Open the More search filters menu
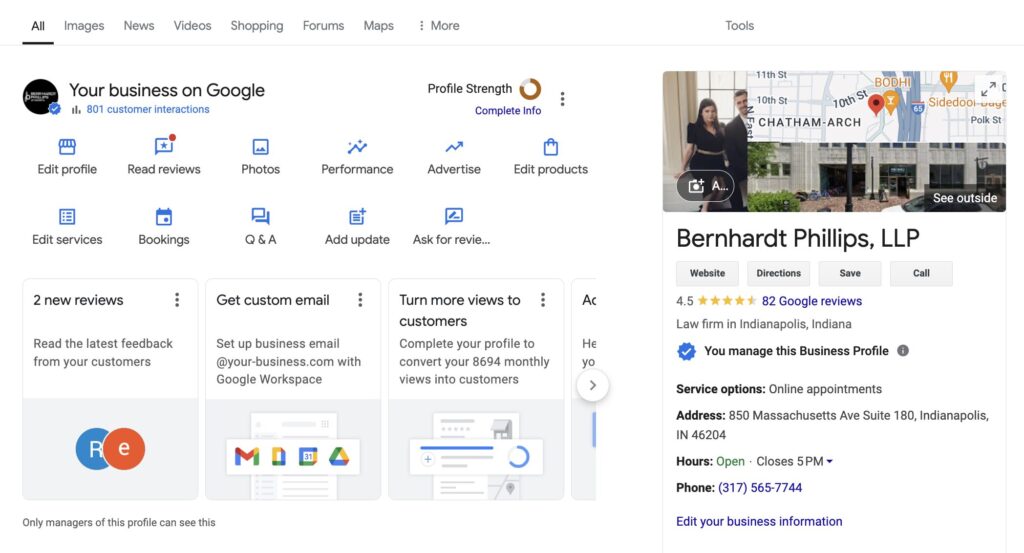The width and height of the screenshot is (1024, 553). [439, 25]
